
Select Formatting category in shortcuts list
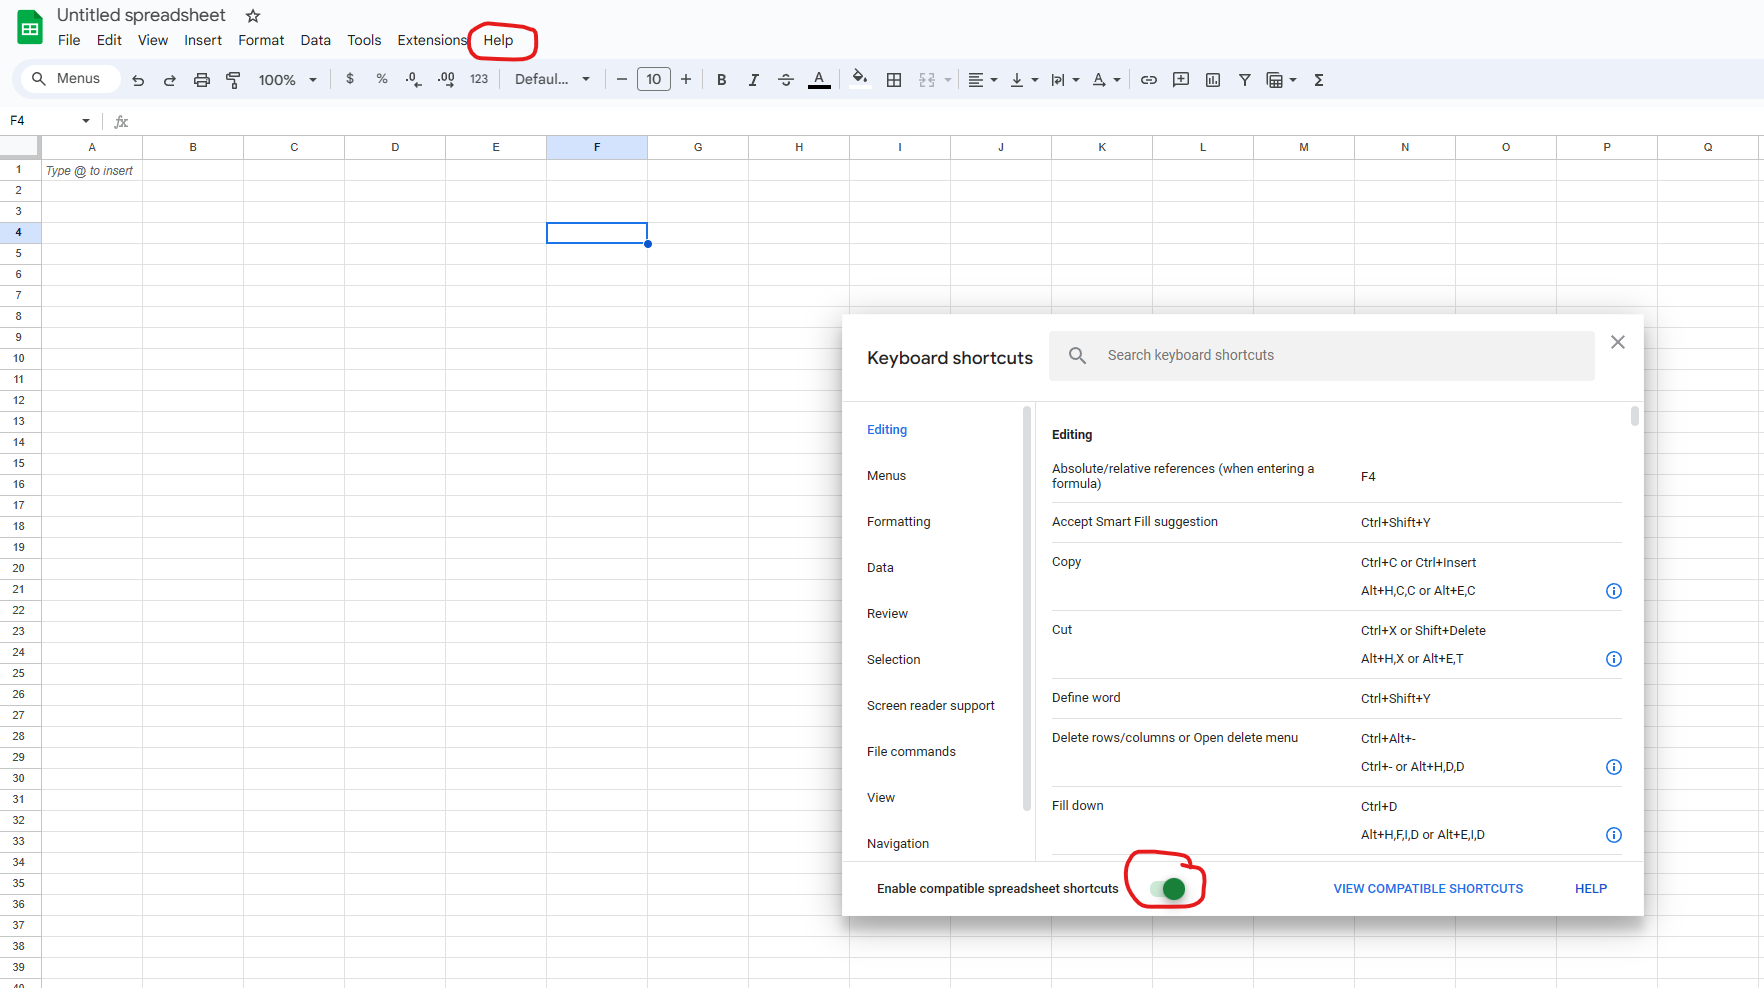(x=898, y=522)
